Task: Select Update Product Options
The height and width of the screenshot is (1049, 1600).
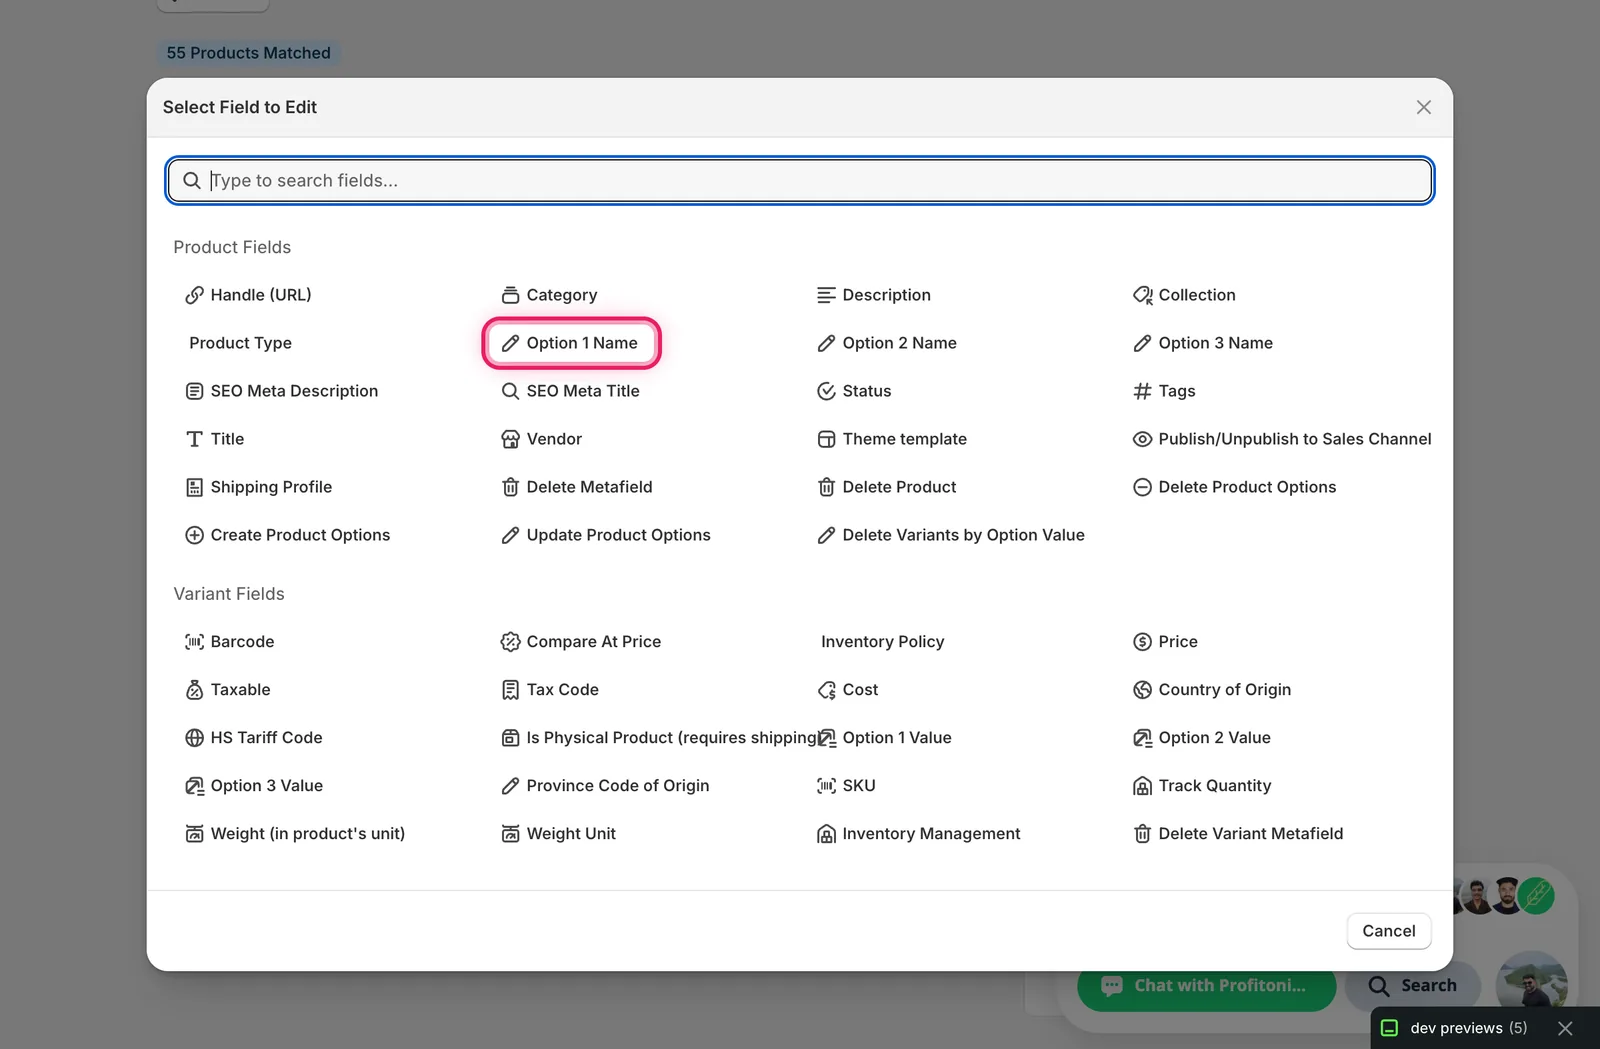Action: [x=606, y=535]
